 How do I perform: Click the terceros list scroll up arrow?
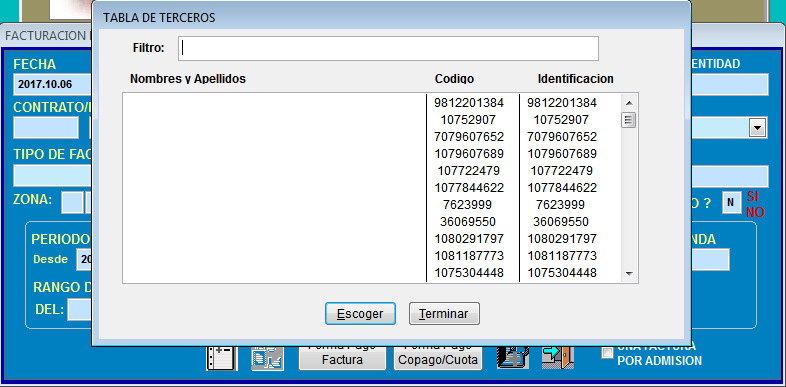(629, 103)
